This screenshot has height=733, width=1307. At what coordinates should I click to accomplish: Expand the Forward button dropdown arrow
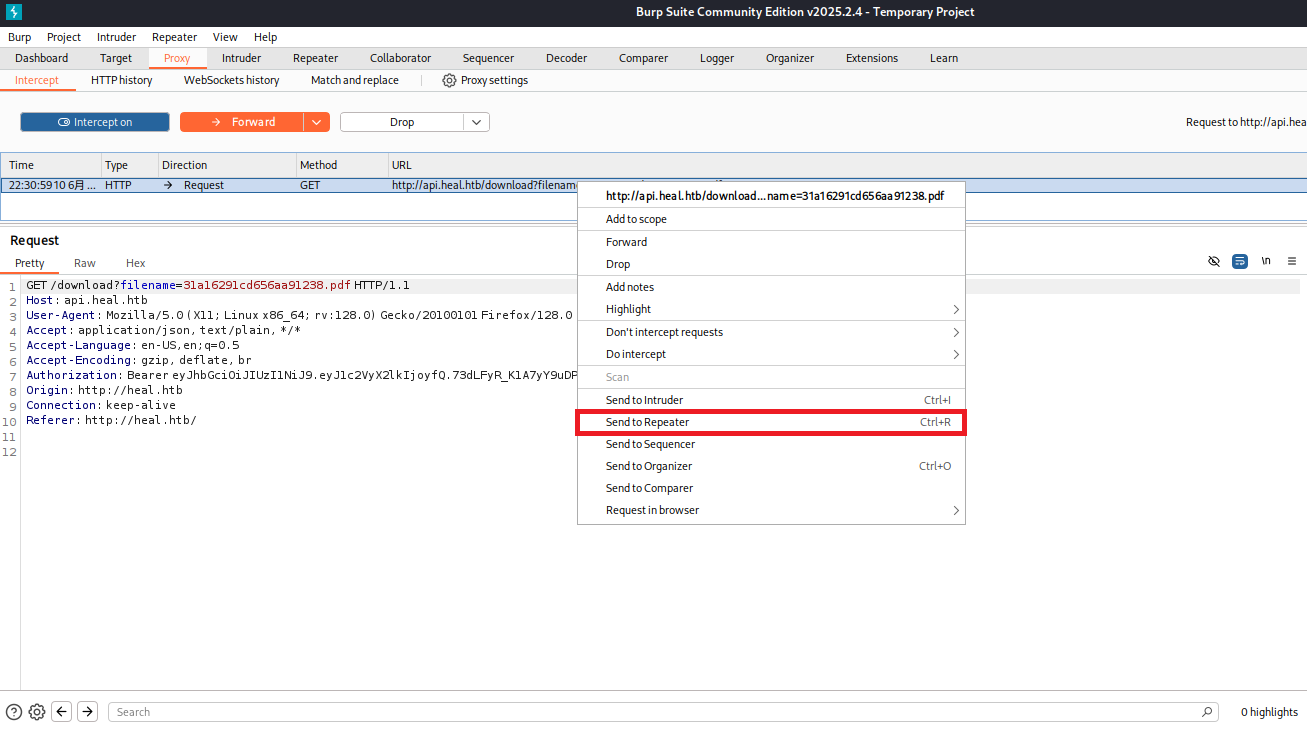(316, 122)
